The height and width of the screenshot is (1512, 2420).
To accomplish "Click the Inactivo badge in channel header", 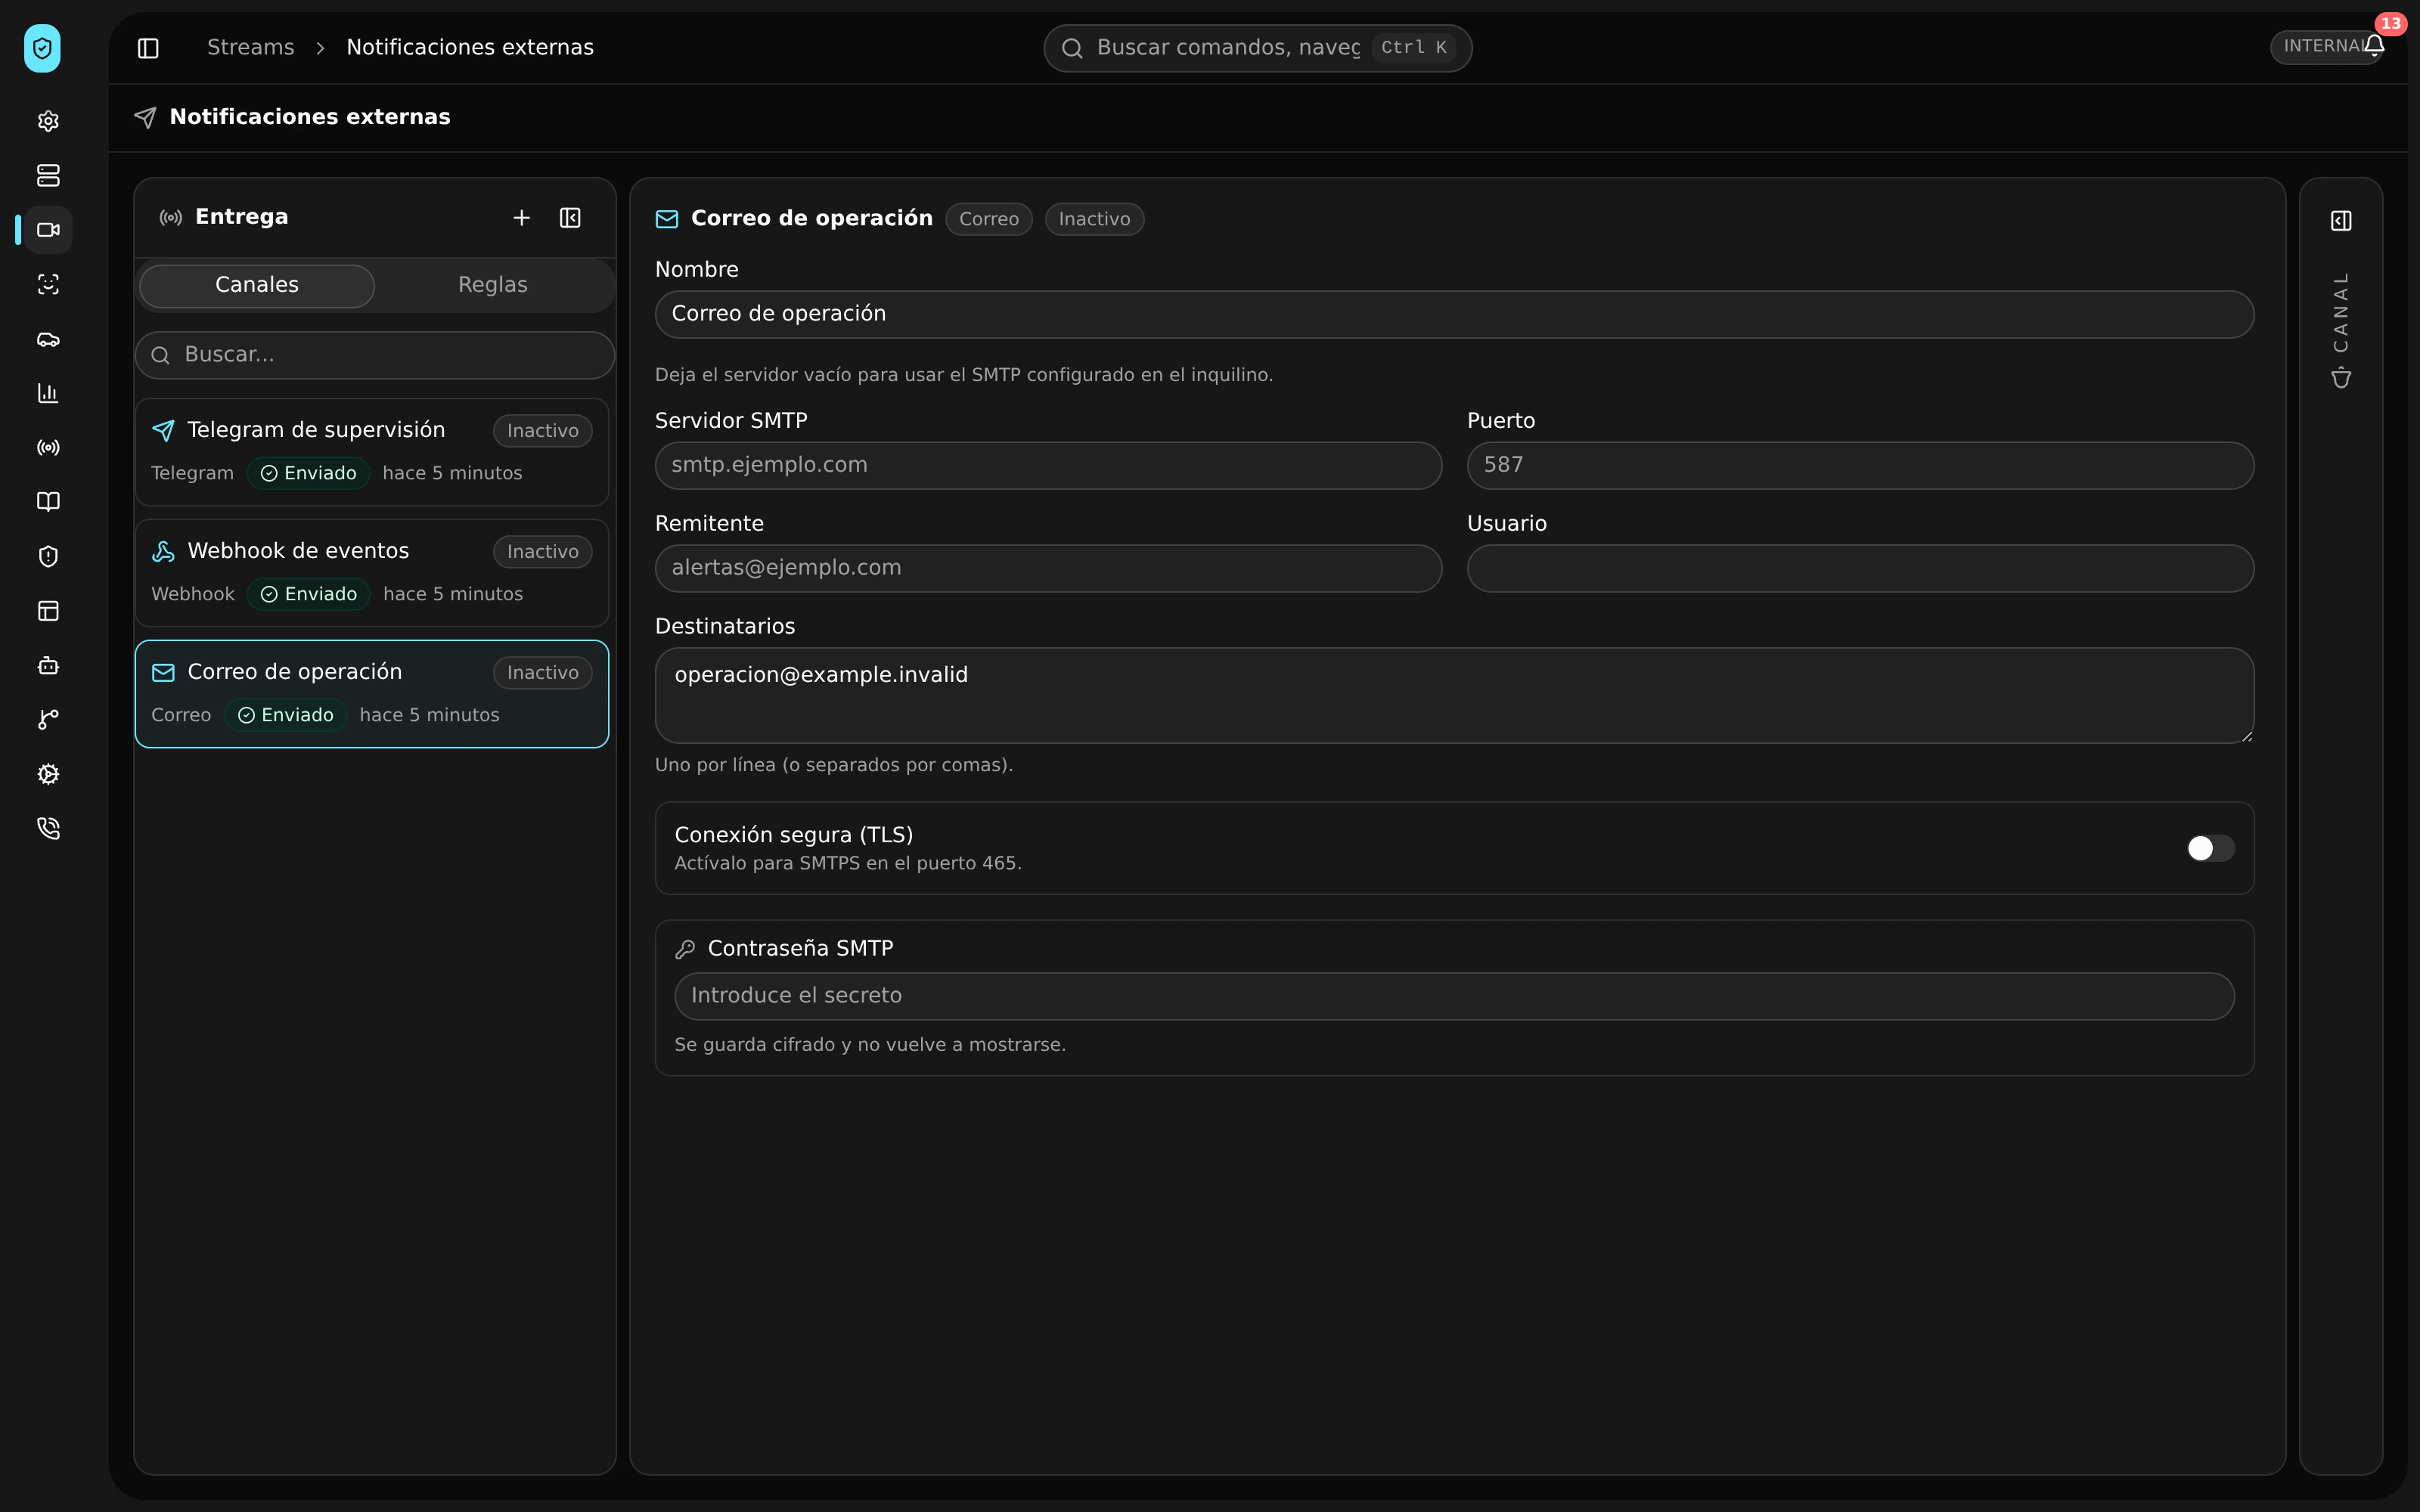I will [x=1094, y=219].
